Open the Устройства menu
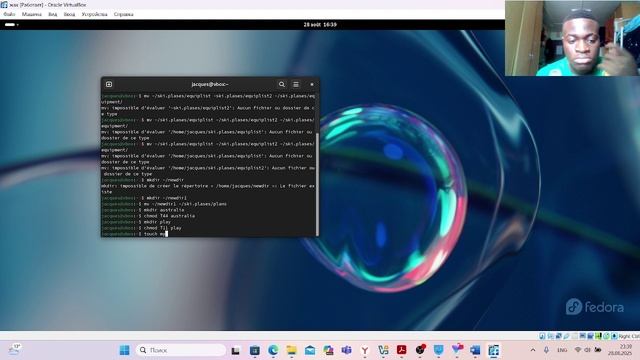Screen dimensions: 640x360 [x=94, y=14]
